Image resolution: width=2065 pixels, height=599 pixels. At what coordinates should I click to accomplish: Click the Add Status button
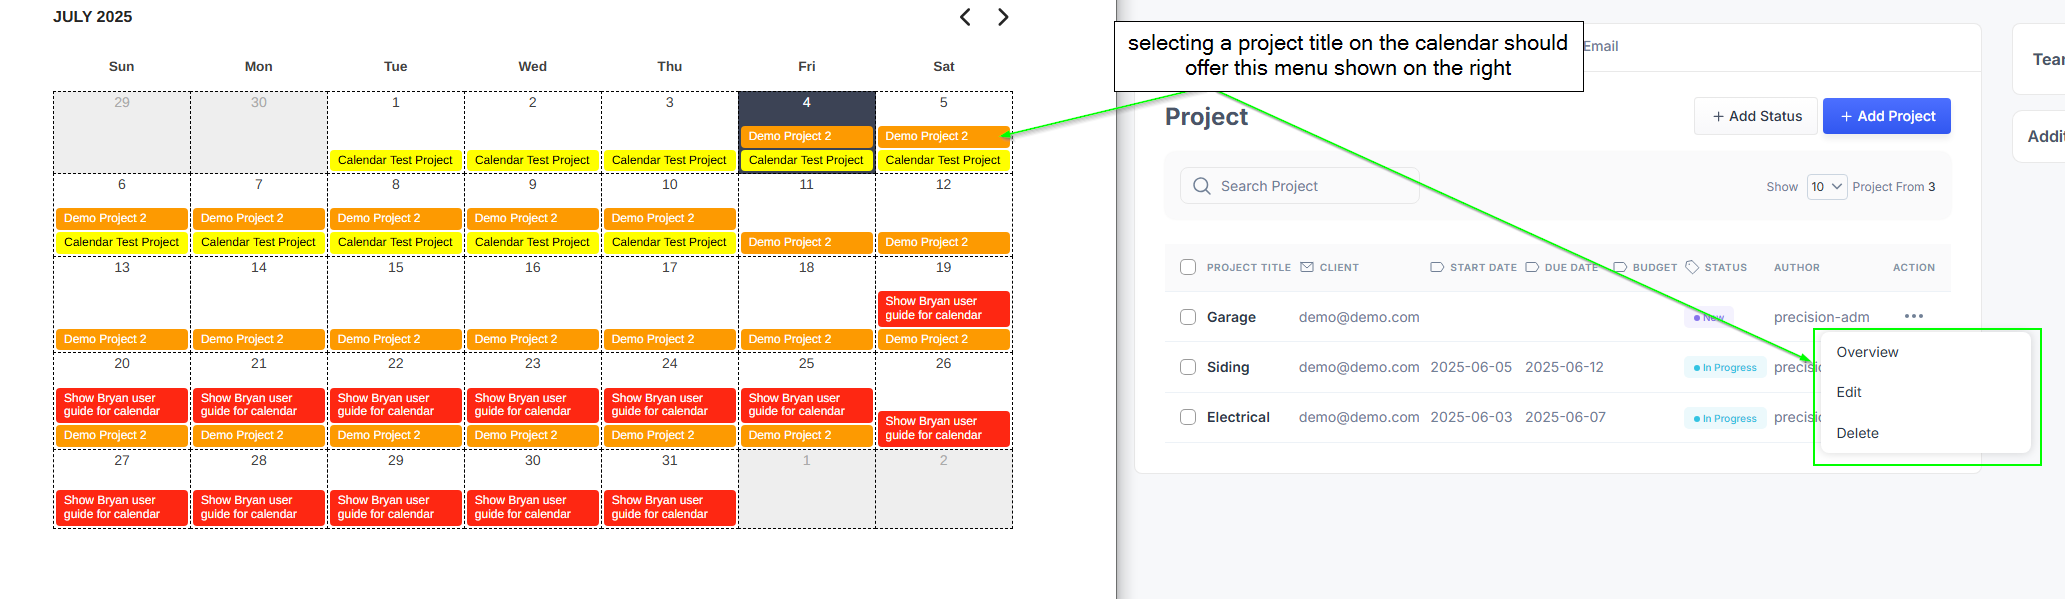pos(1757,116)
